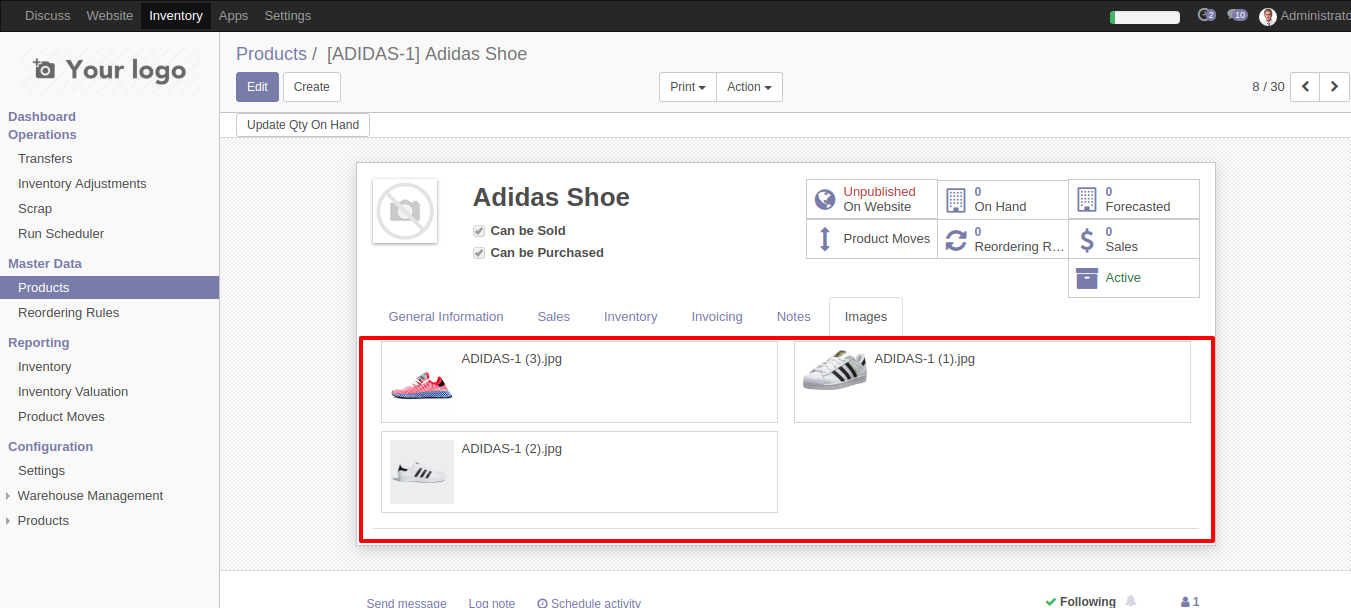Open Inventory Adjustments in the sidebar

coord(82,184)
